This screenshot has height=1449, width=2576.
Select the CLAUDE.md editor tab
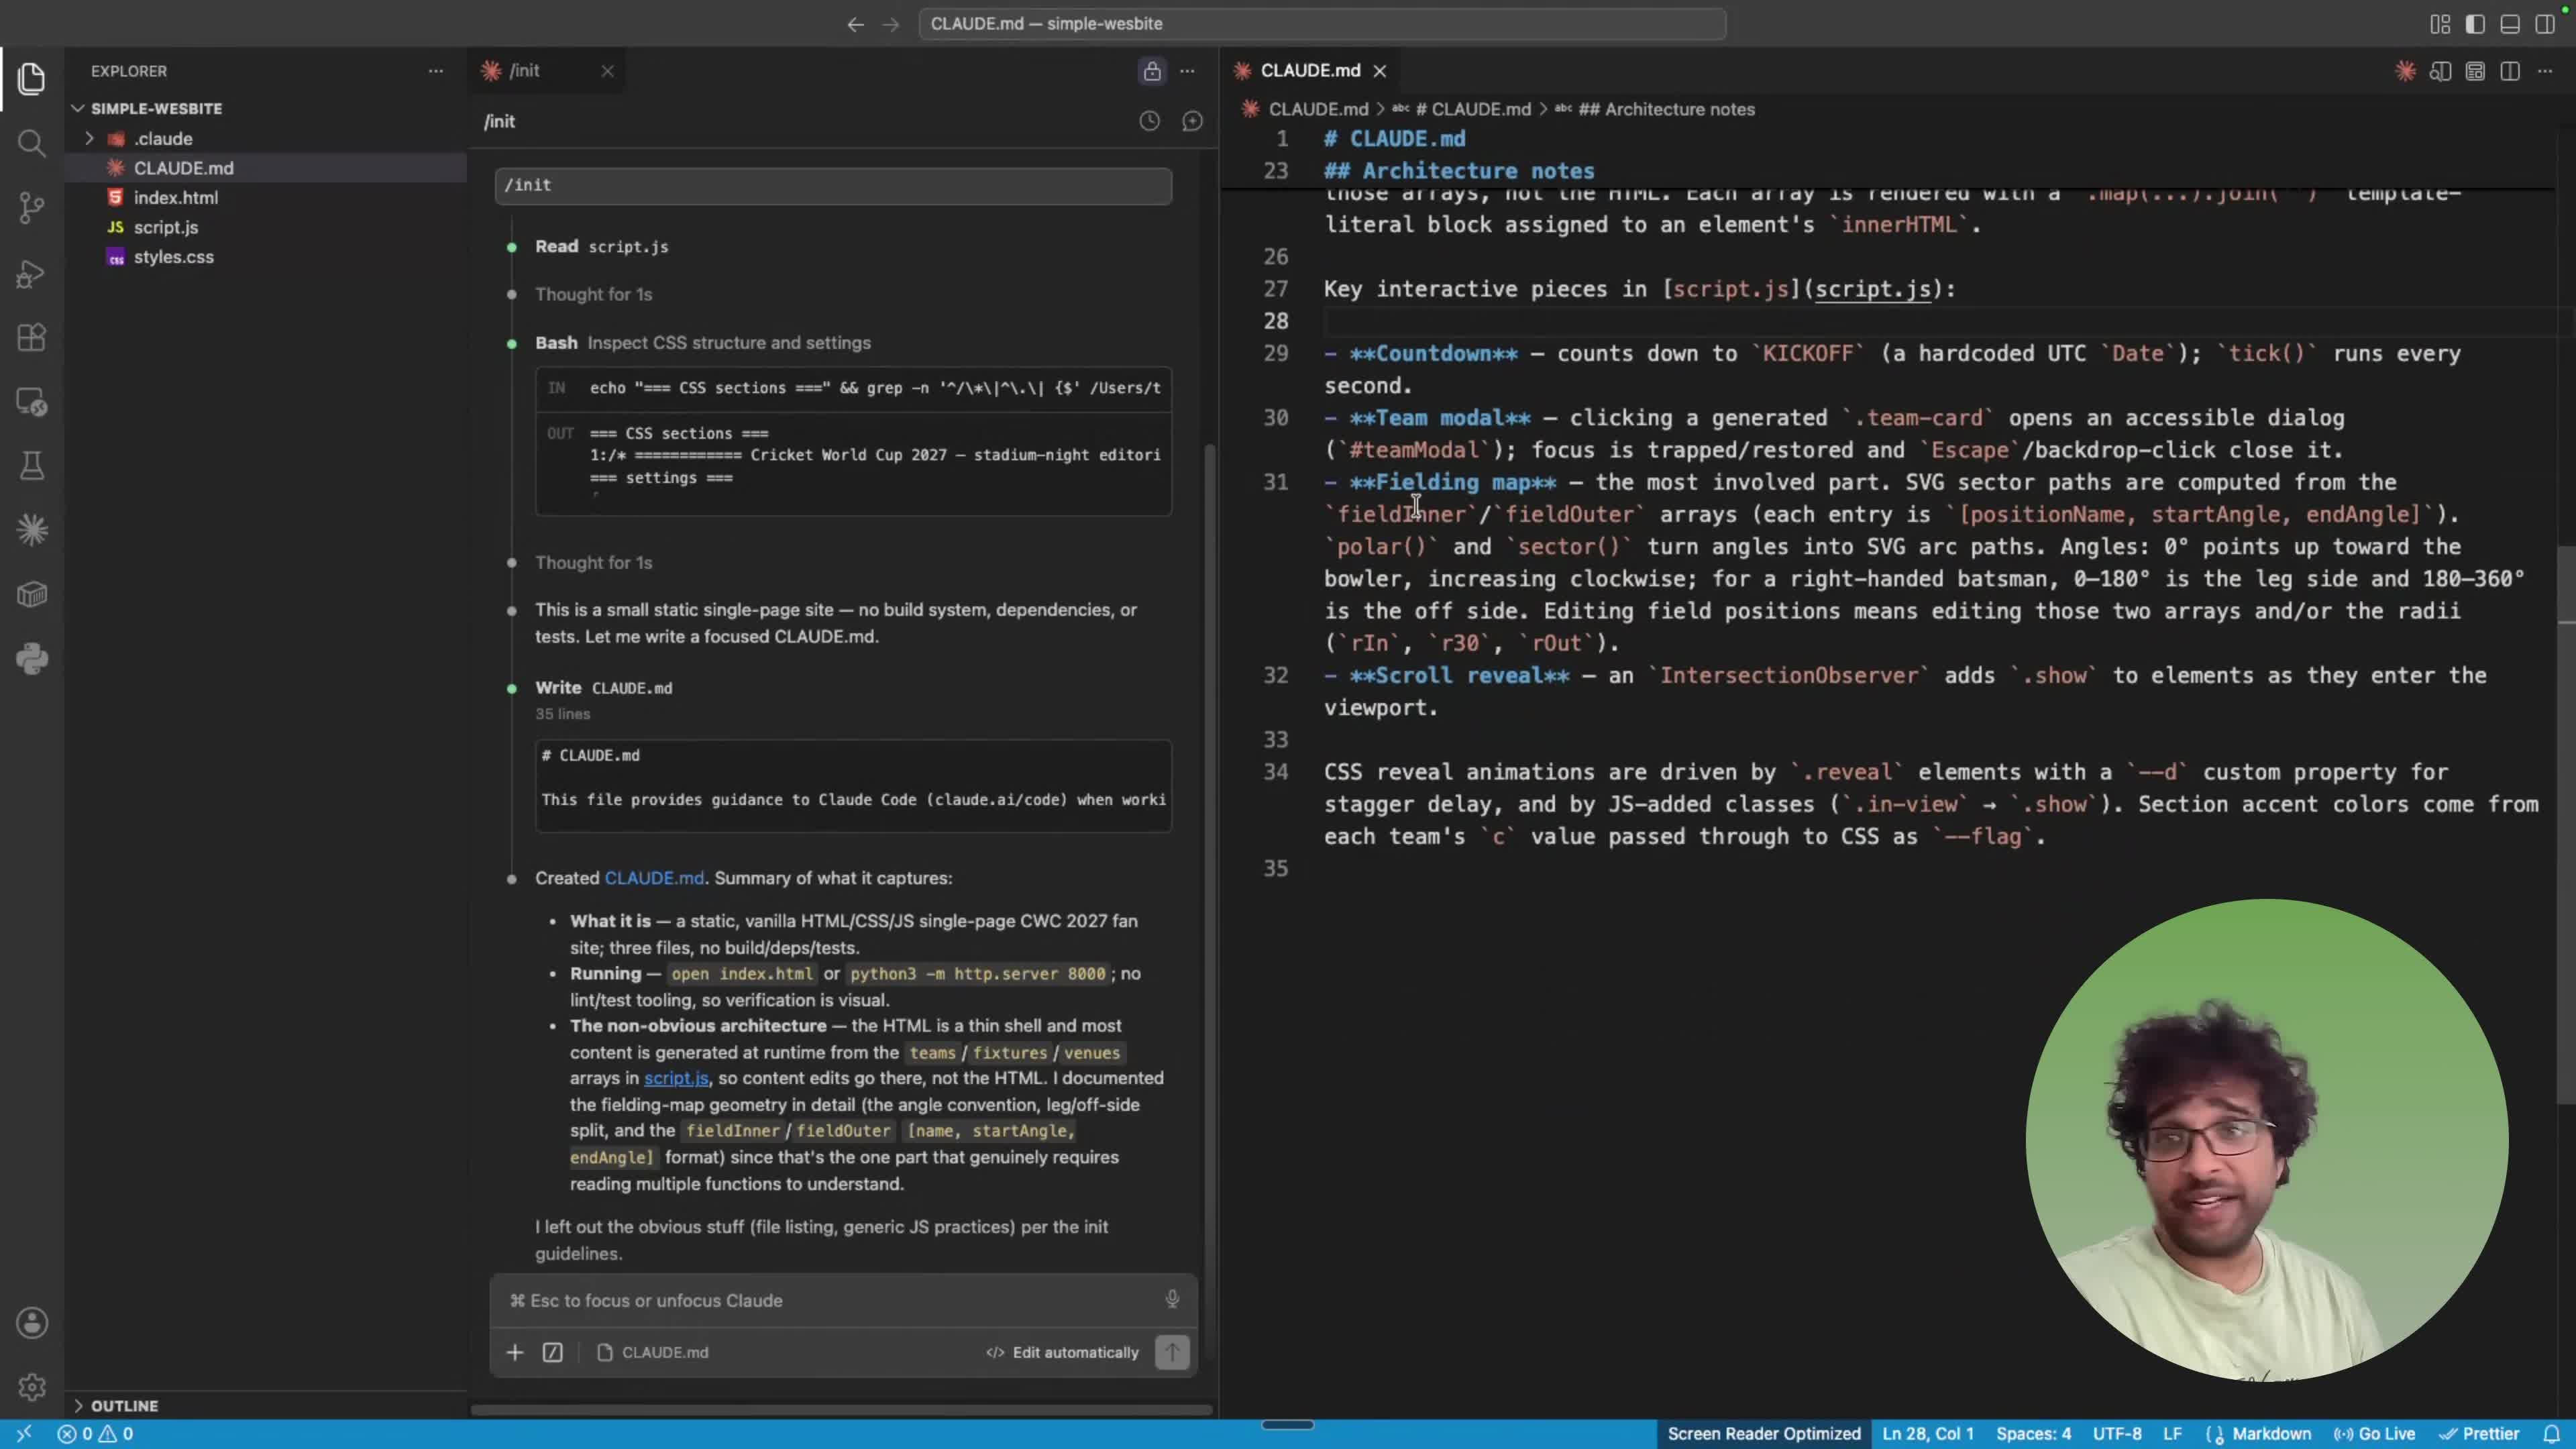tap(1310, 71)
